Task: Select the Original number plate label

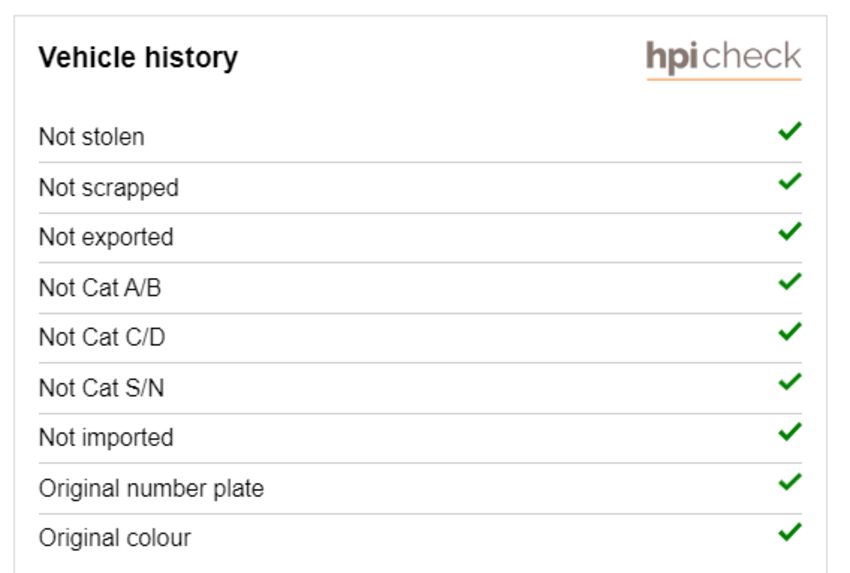Action: (x=151, y=488)
